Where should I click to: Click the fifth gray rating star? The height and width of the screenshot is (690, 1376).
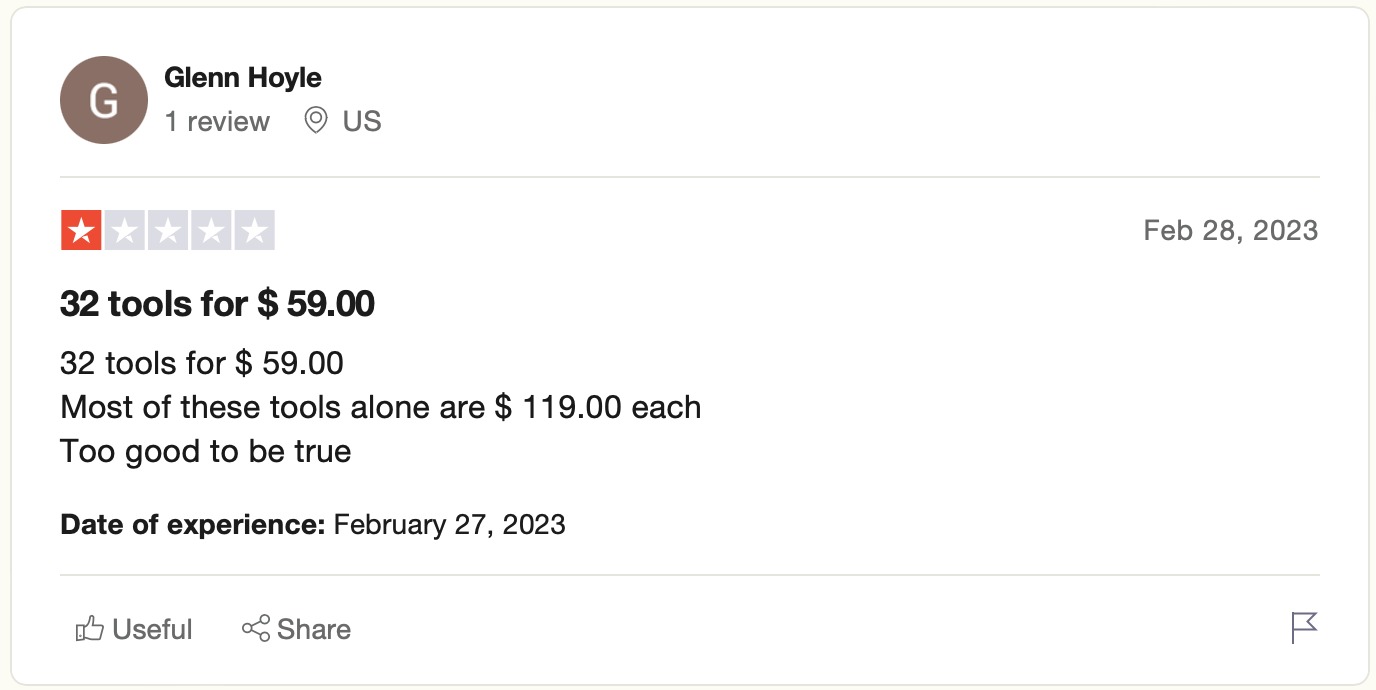click(x=254, y=231)
